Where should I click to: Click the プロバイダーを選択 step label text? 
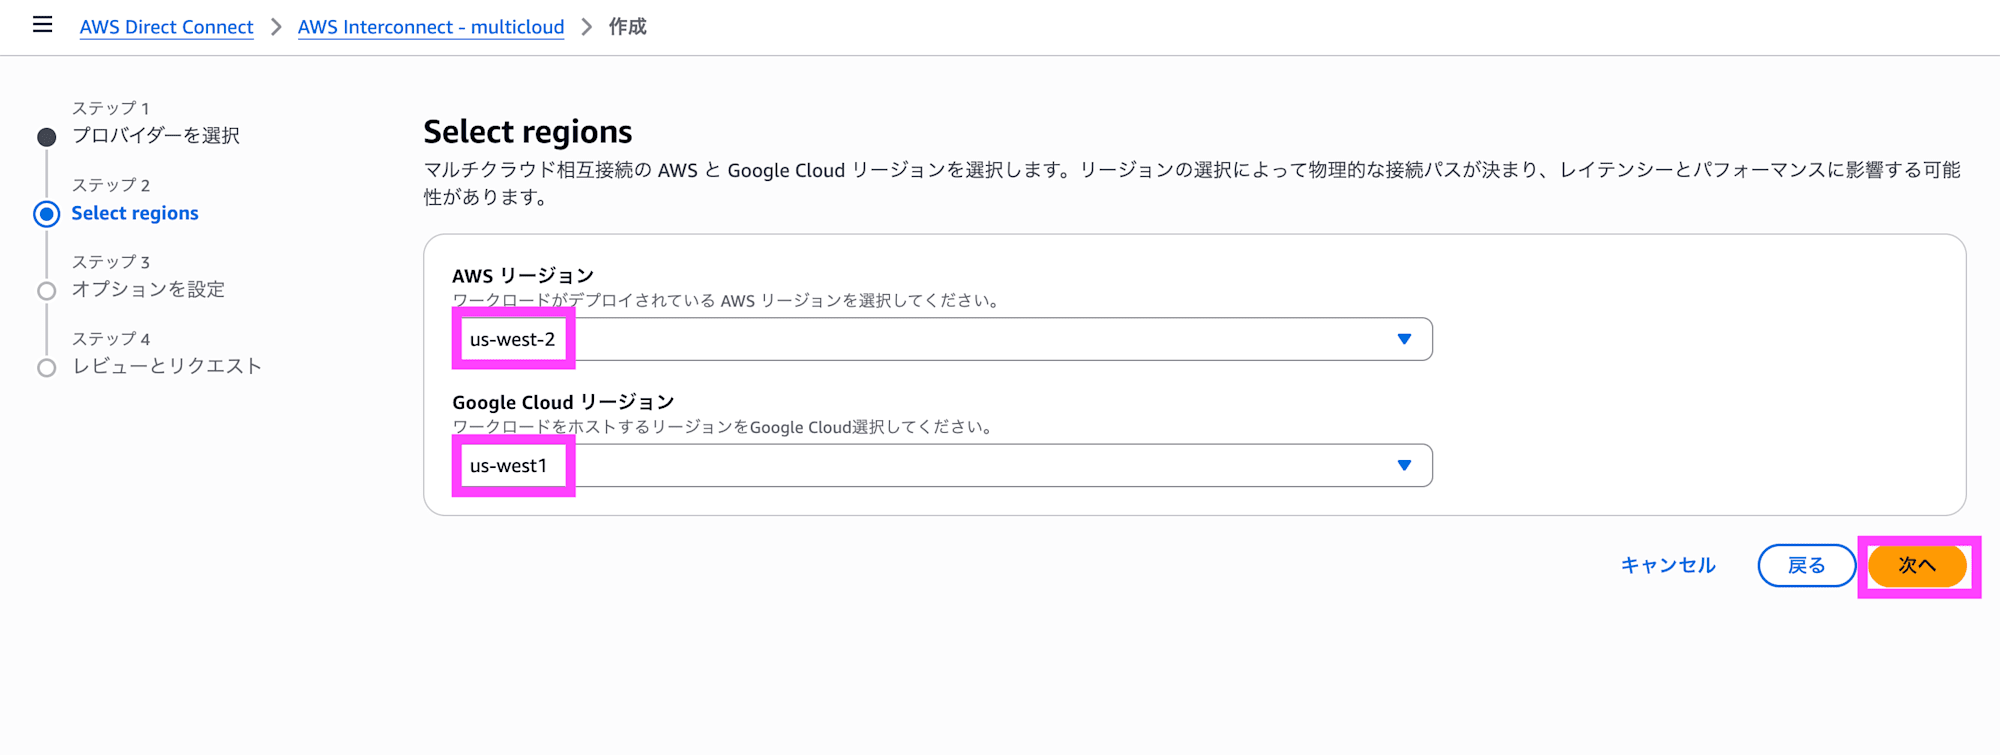(156, 136)
